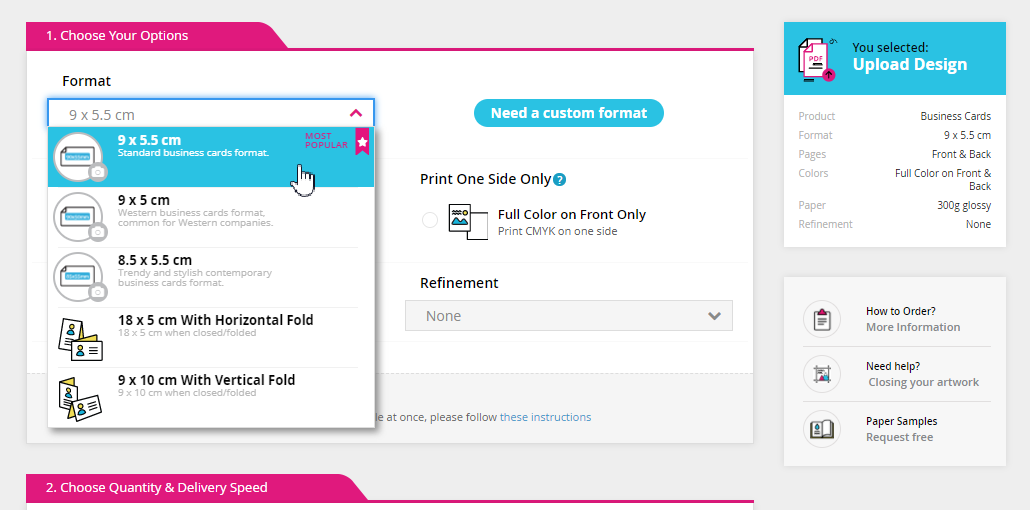Image resolution: width=1030 pixels, height=510 pixels.
Task: Click the Need help artwork crop icon
Action: point(822,374)
